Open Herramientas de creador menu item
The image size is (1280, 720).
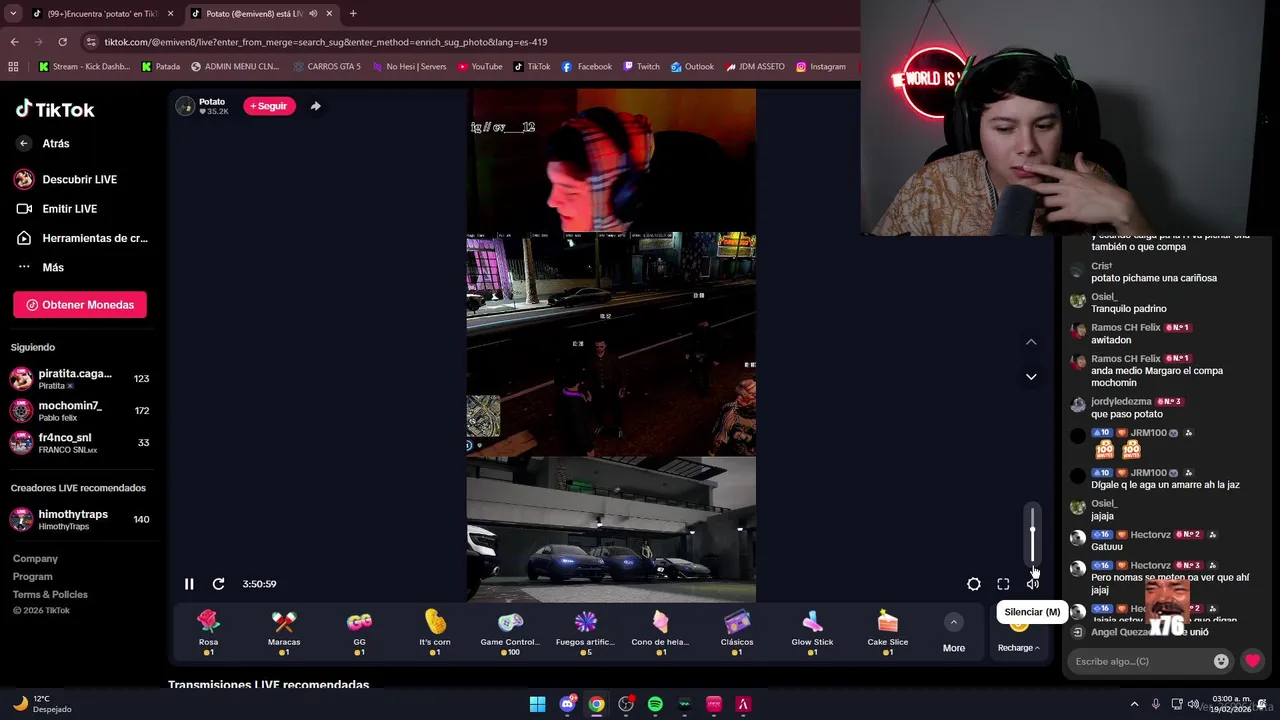[x=81, y=239]
